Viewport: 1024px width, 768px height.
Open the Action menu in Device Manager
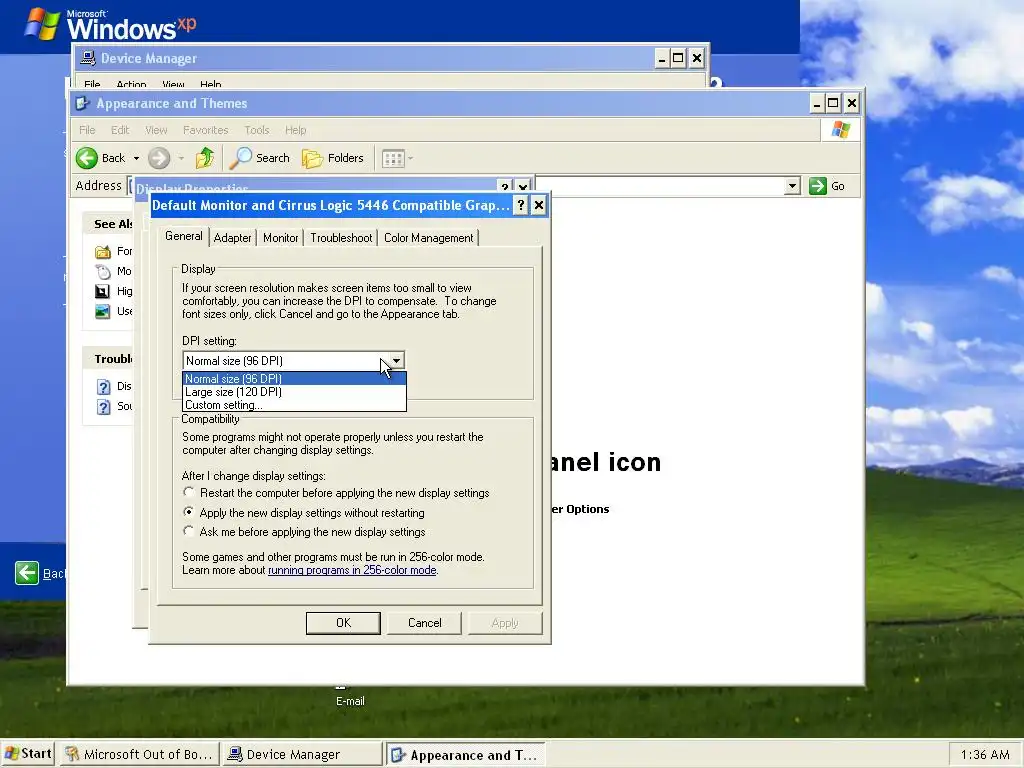click(x=131, y=84)
